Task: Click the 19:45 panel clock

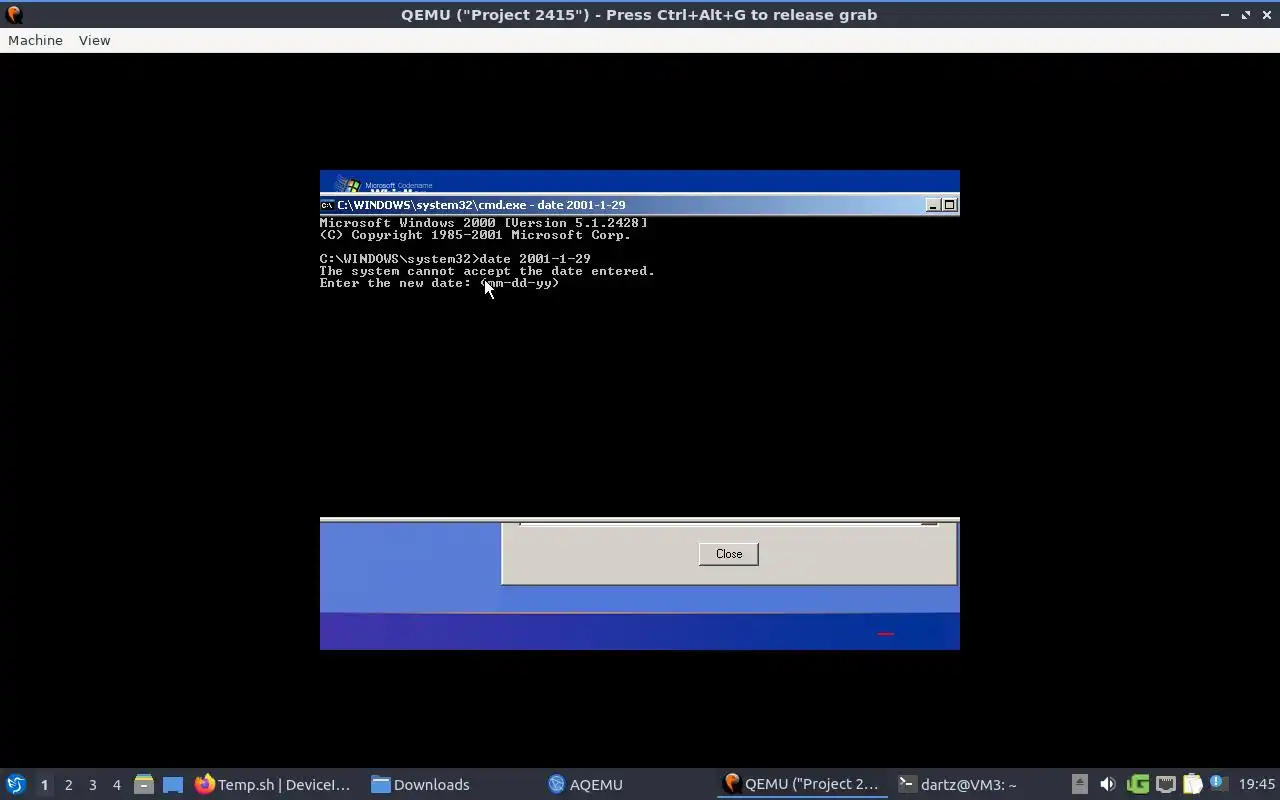Action: (x=1257, y=784)
